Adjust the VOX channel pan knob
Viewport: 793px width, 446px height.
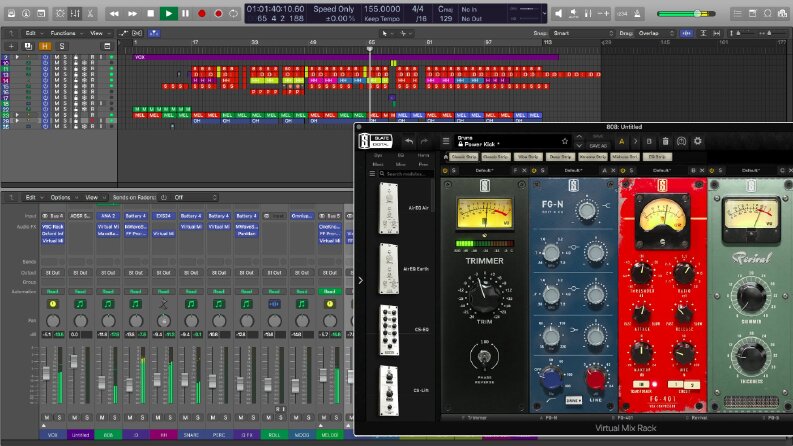(x=53, y=321)
